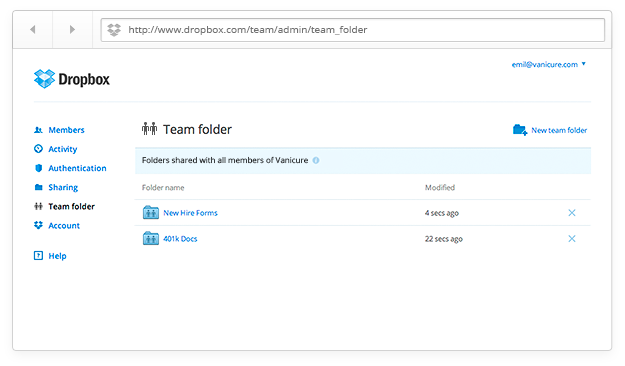Go to the Sharing section
625x366 pixels.
pos(63,187)
